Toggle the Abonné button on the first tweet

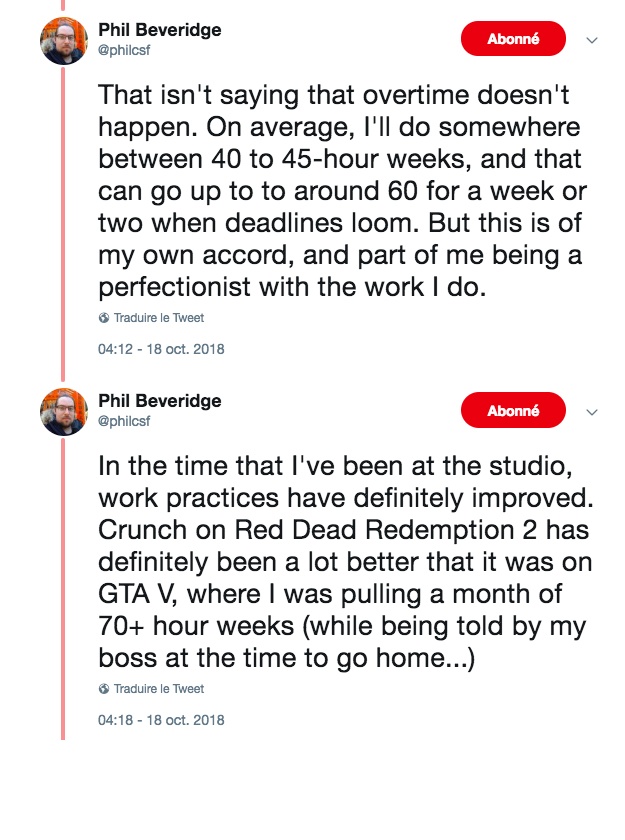(x=513, y=40)
